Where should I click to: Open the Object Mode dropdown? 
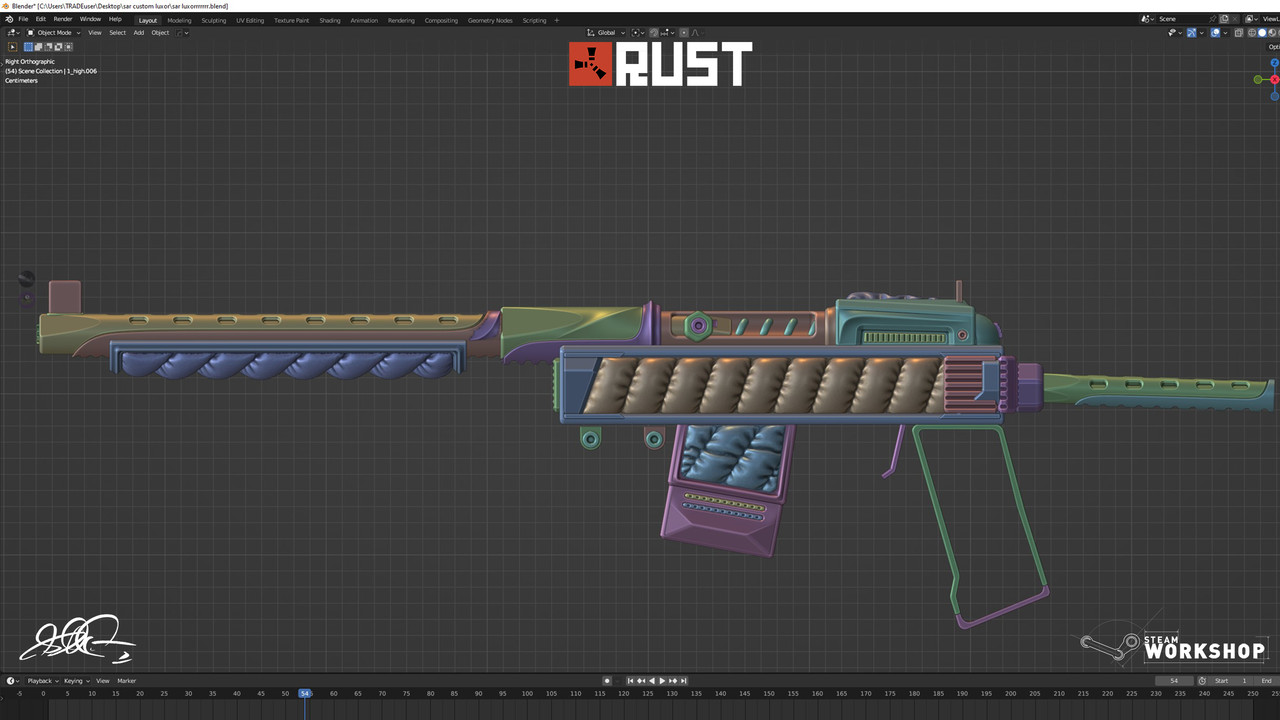coord(52,32)
